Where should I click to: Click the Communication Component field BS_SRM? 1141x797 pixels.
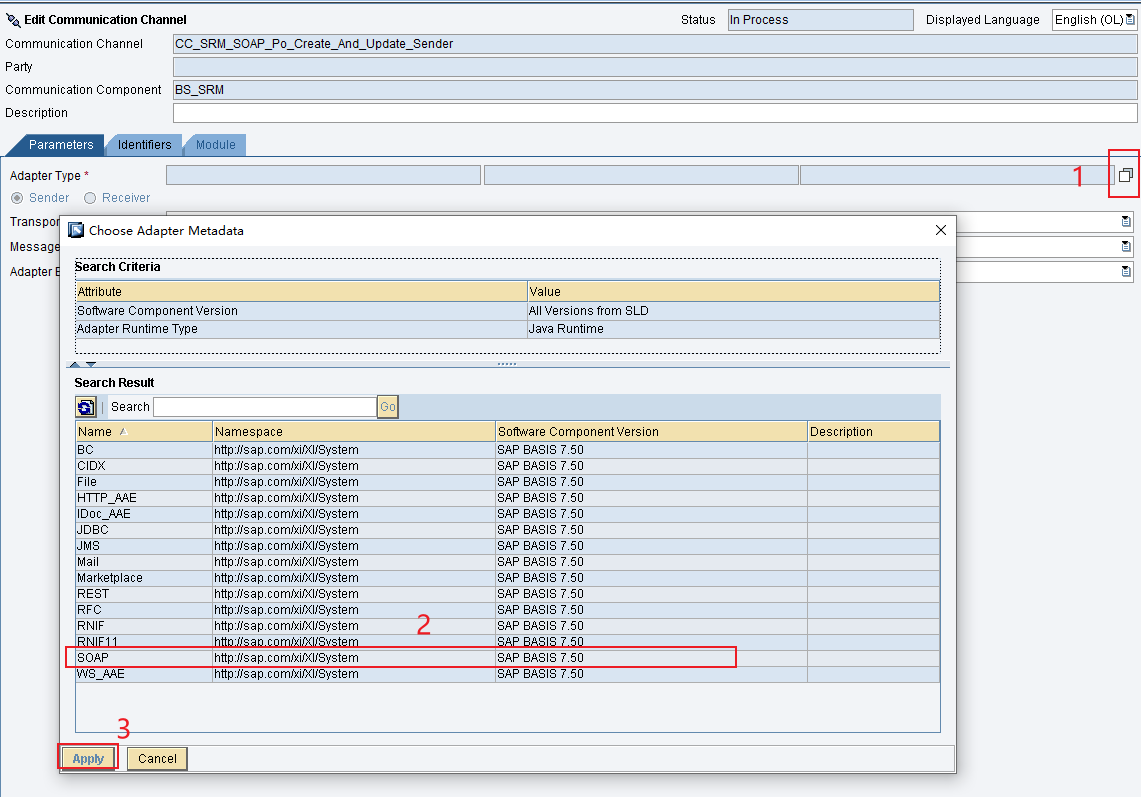(655, 90)
